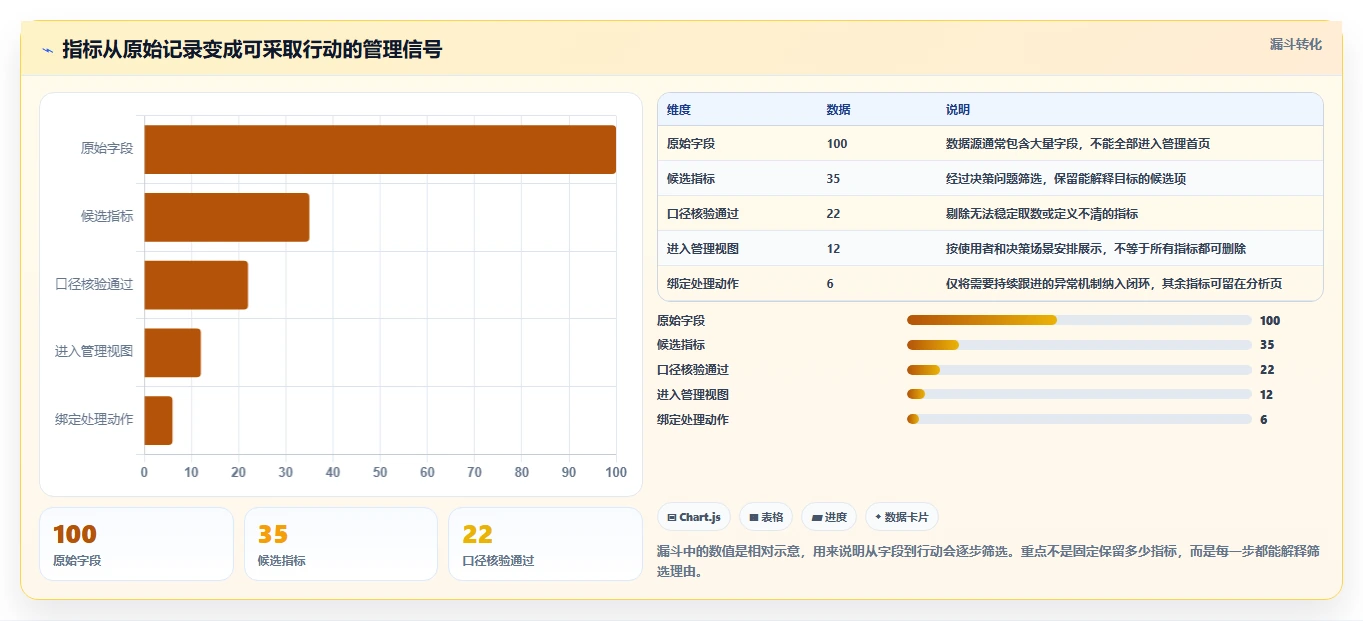Select the 表格 tag chip
The image size is (1363, 621).
(765, 517)
